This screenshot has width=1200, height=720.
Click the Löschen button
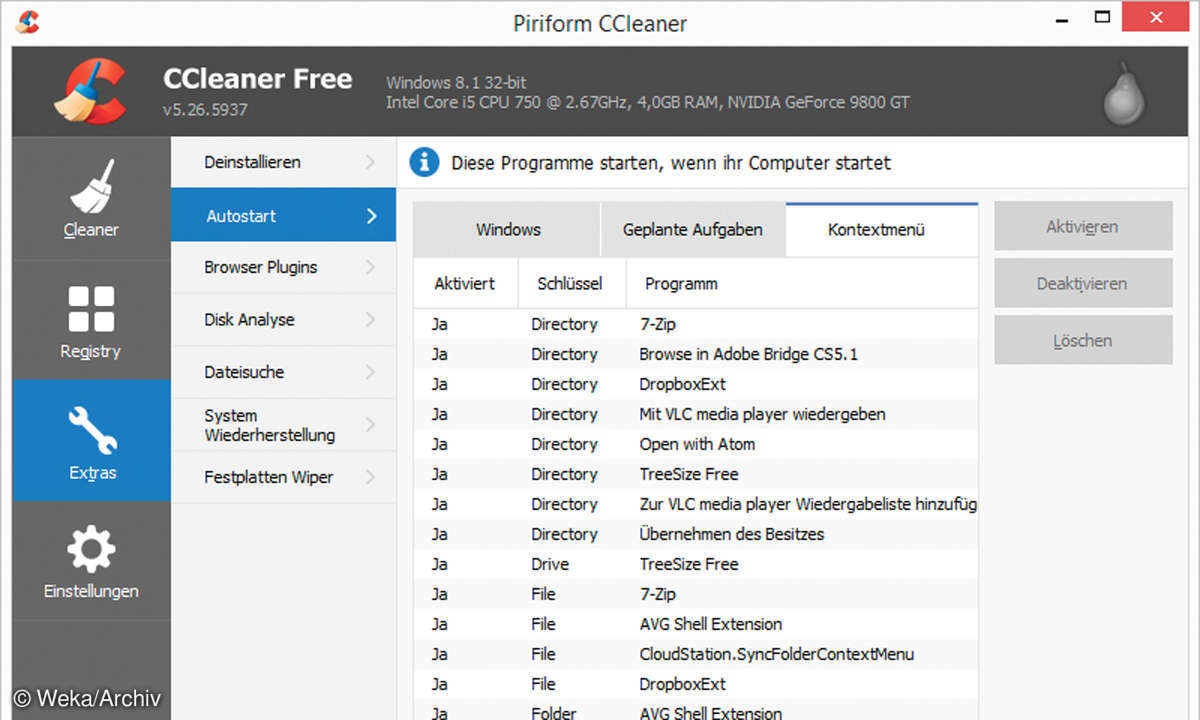click(x=1083, y=340)
